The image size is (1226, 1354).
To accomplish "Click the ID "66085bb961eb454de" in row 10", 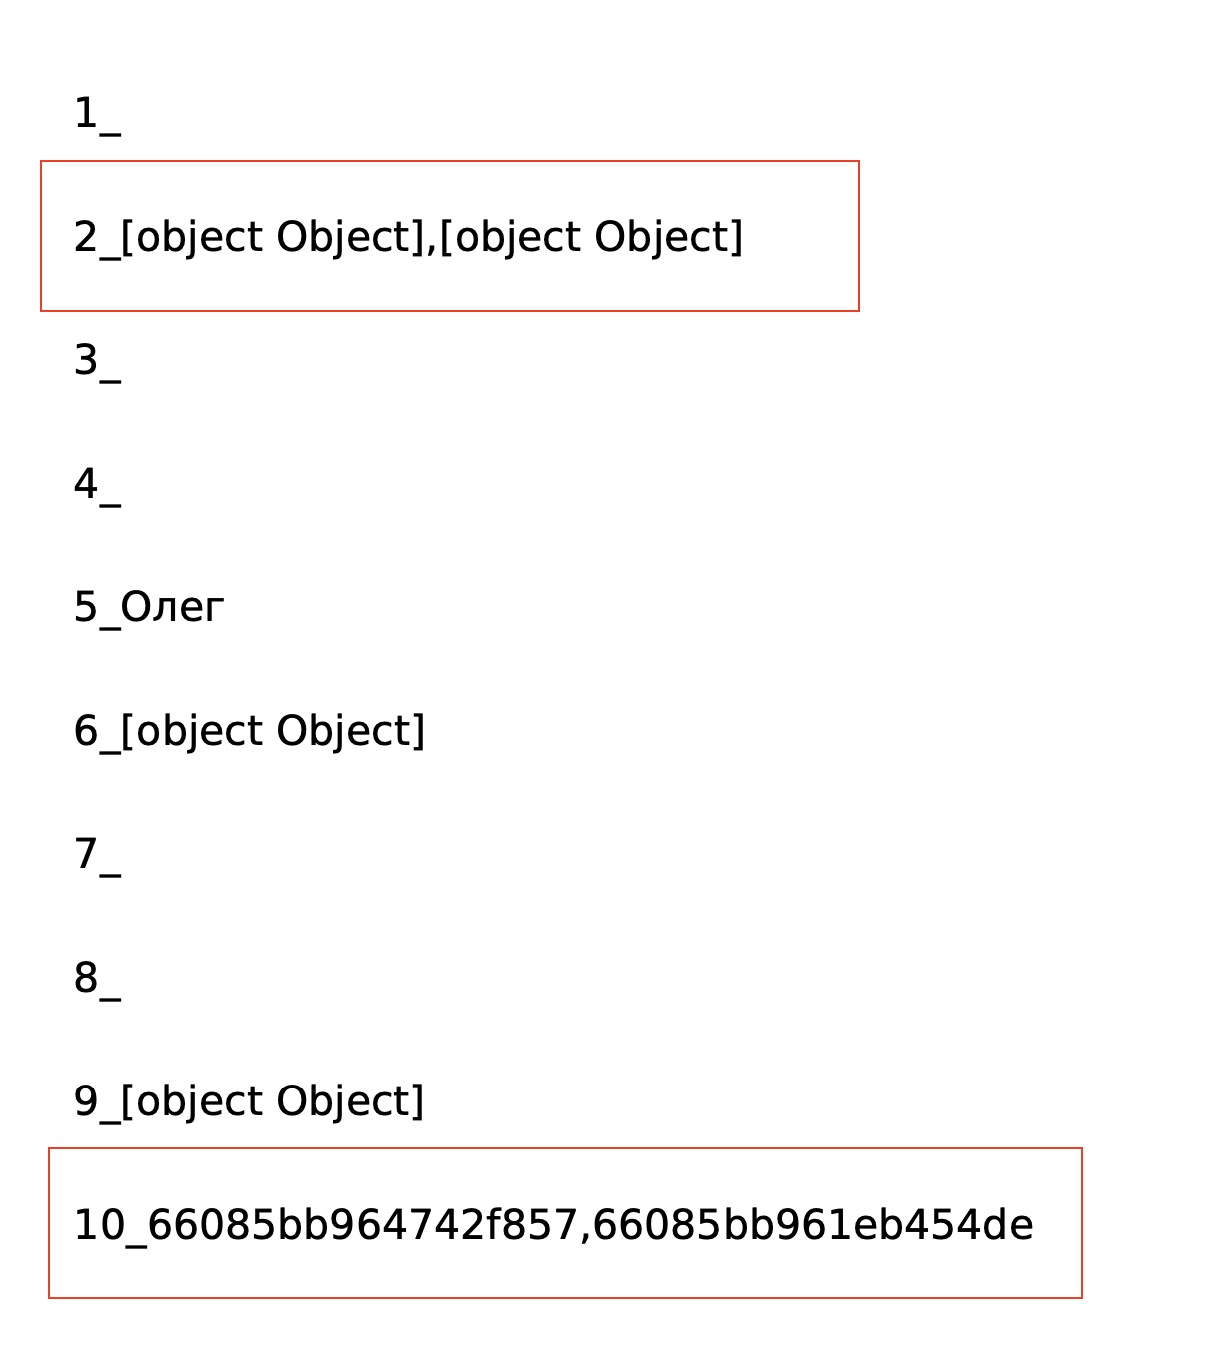I will tap(813, 1225).
